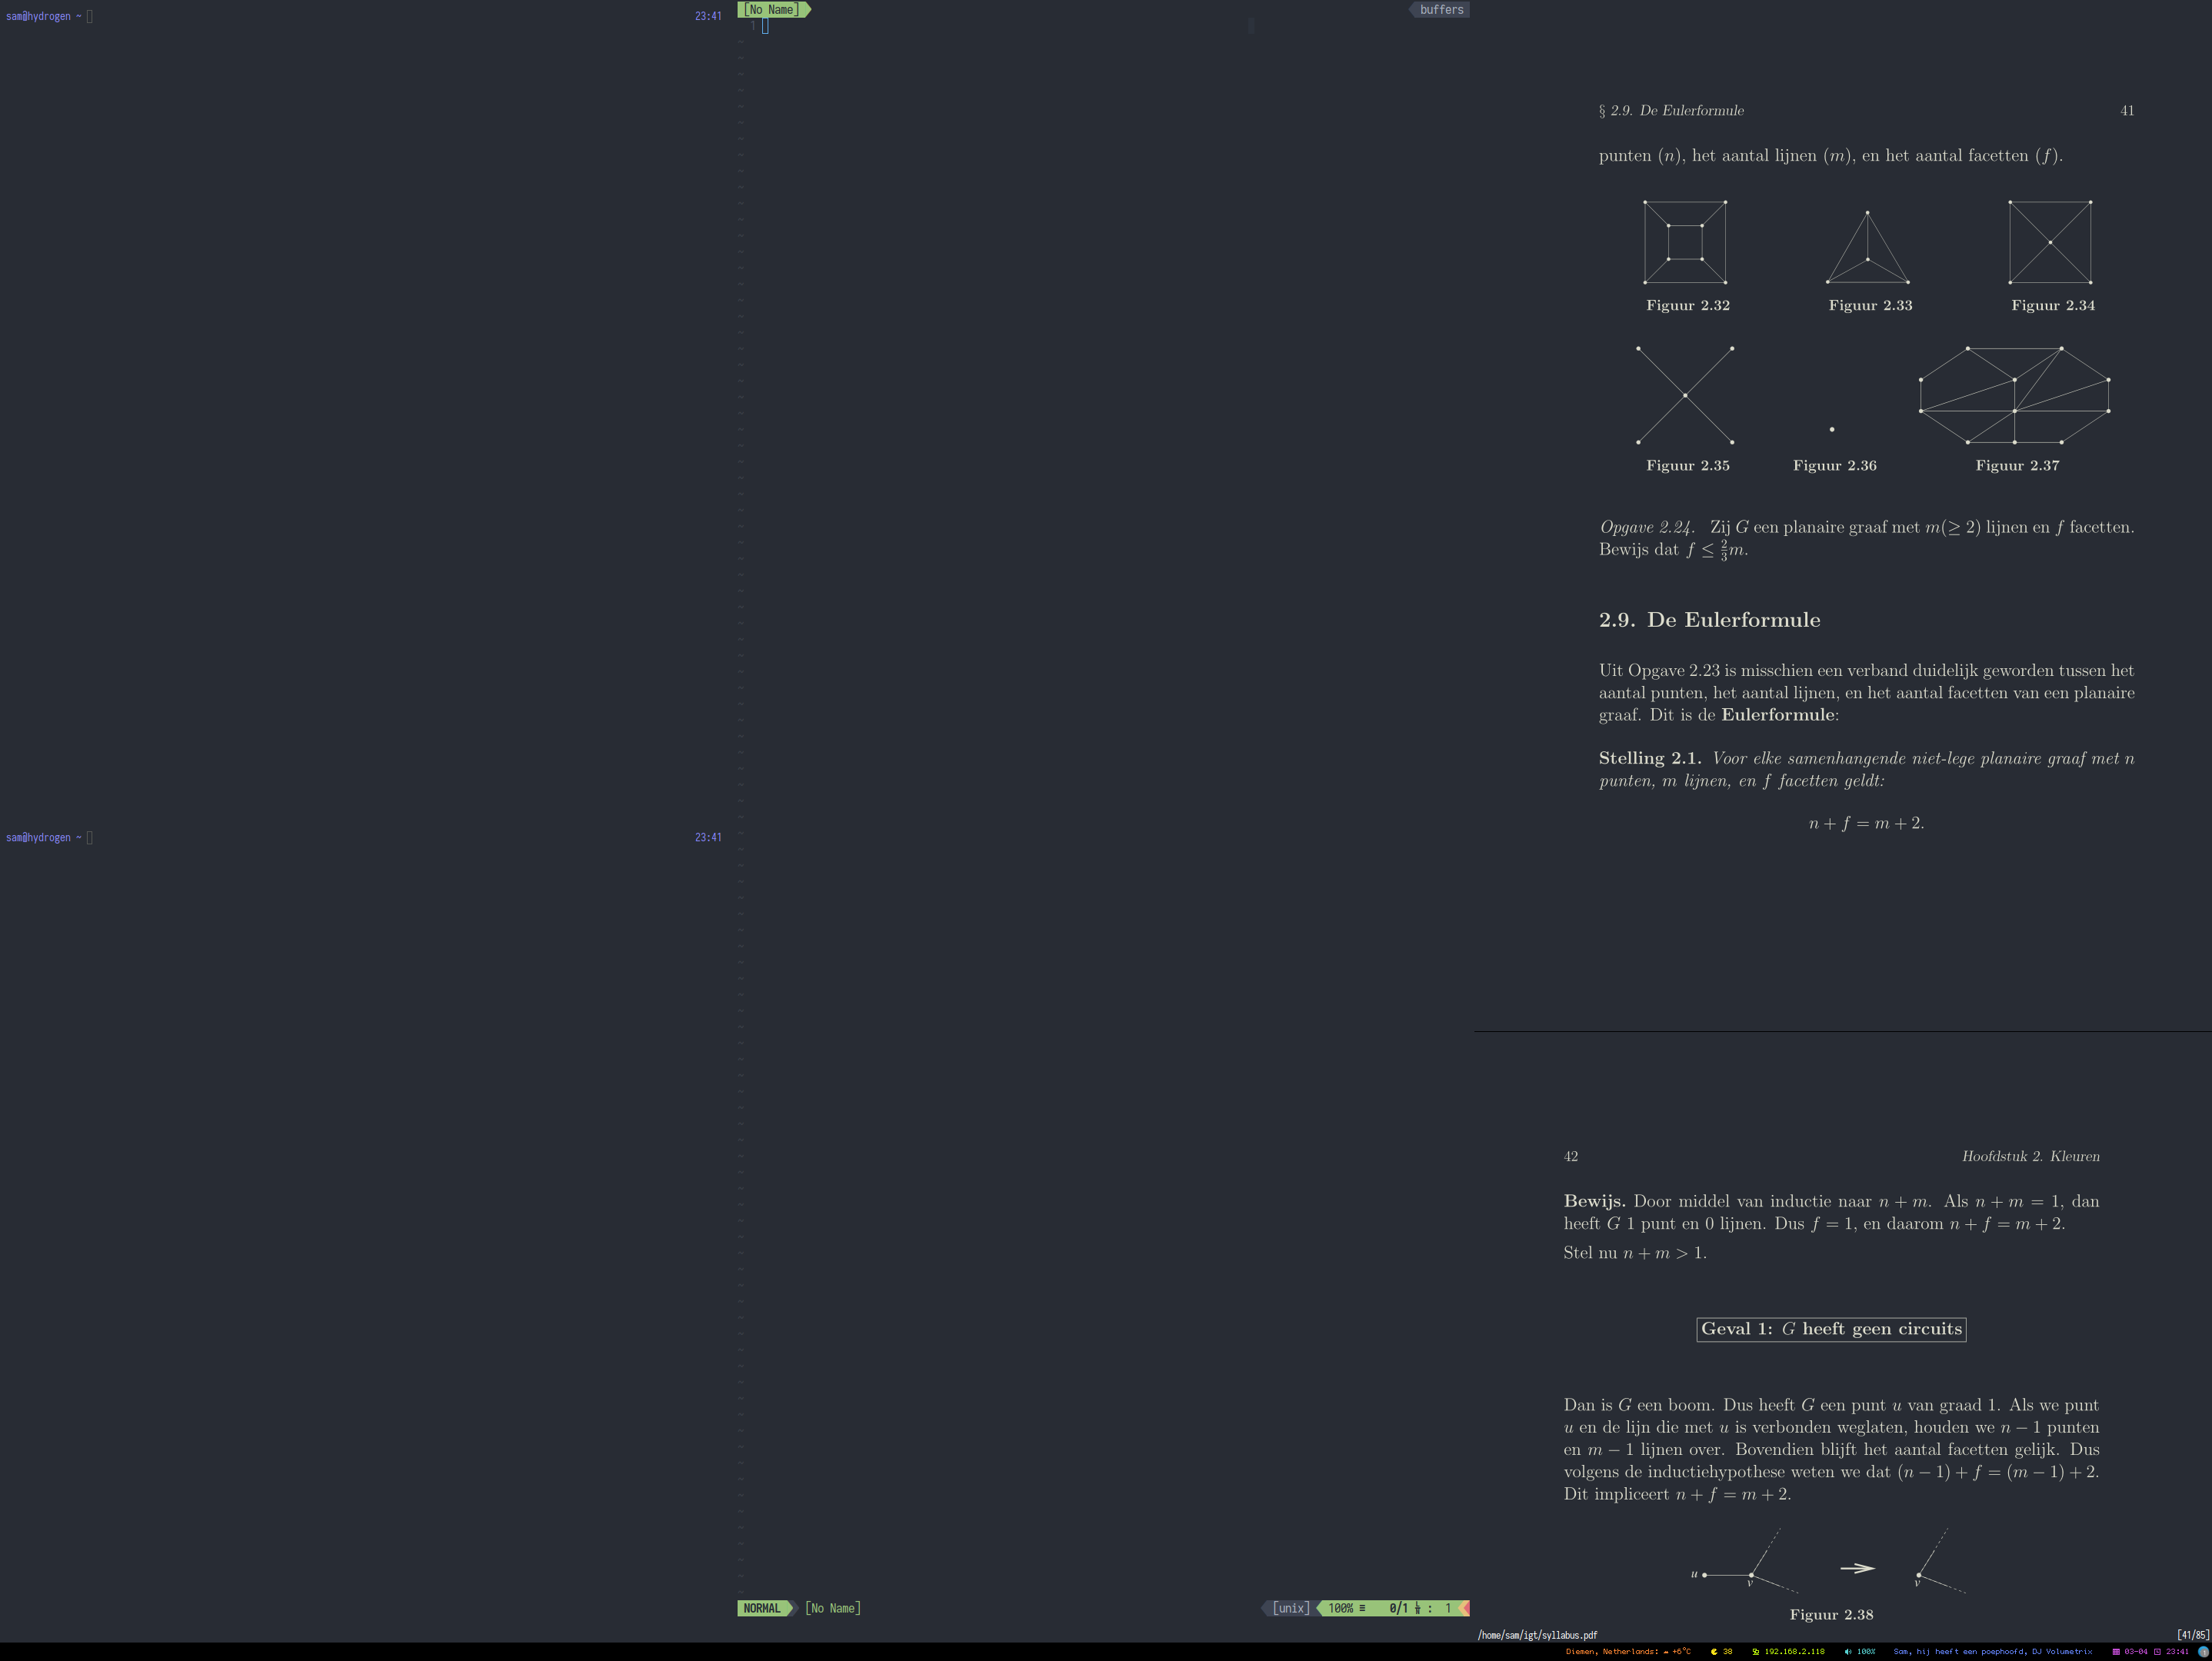Click the buffers label in vim's tabline
This screenshot has width=2212, height=1661.
(x=1441, y=10)
